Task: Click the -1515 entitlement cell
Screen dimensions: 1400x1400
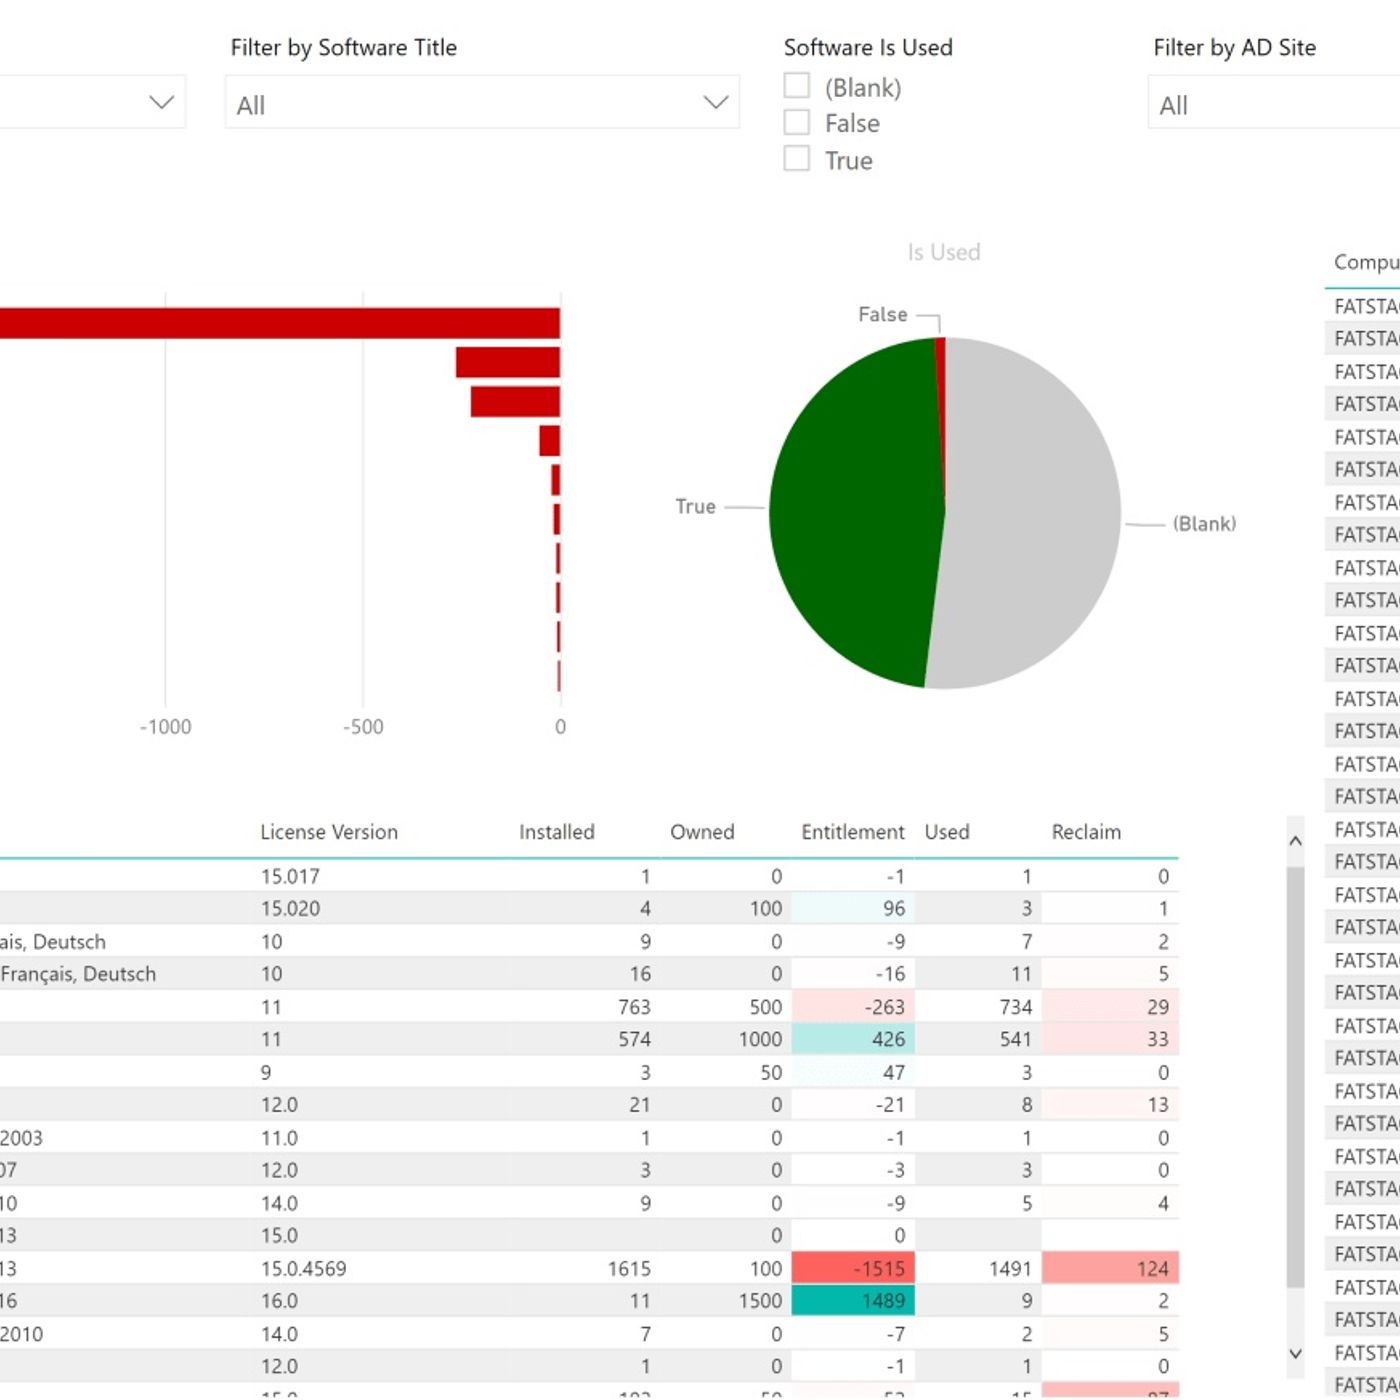Action: pos(853,1268)
